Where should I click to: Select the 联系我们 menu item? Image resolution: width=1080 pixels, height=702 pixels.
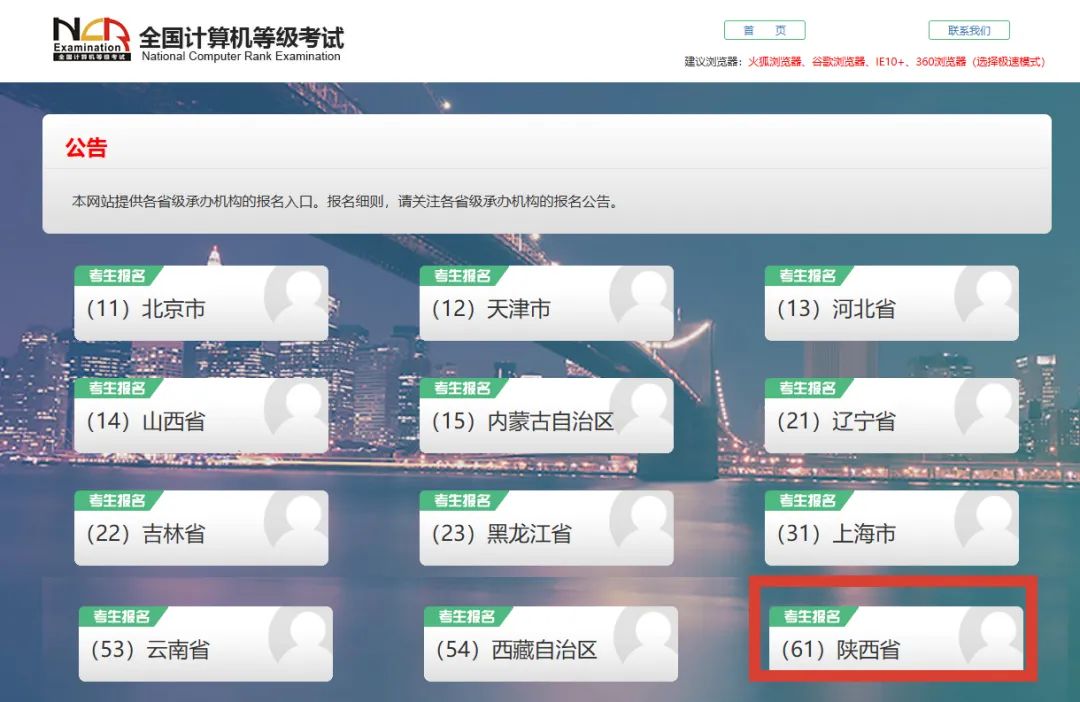point(968,29)
